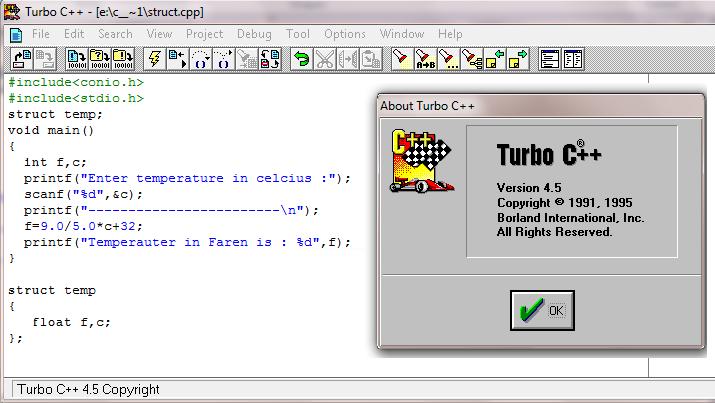Image resolution: width=715 pixels, height=403 pixels.
Task: Click the "#include<conio.h>" code line
Action: (76, 83)
